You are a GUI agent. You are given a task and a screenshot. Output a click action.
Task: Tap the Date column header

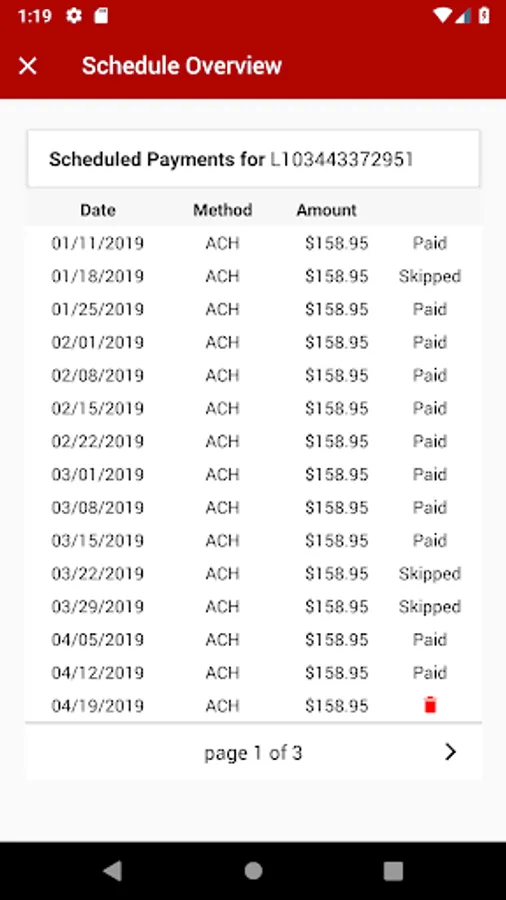click(x=98, y=210)
